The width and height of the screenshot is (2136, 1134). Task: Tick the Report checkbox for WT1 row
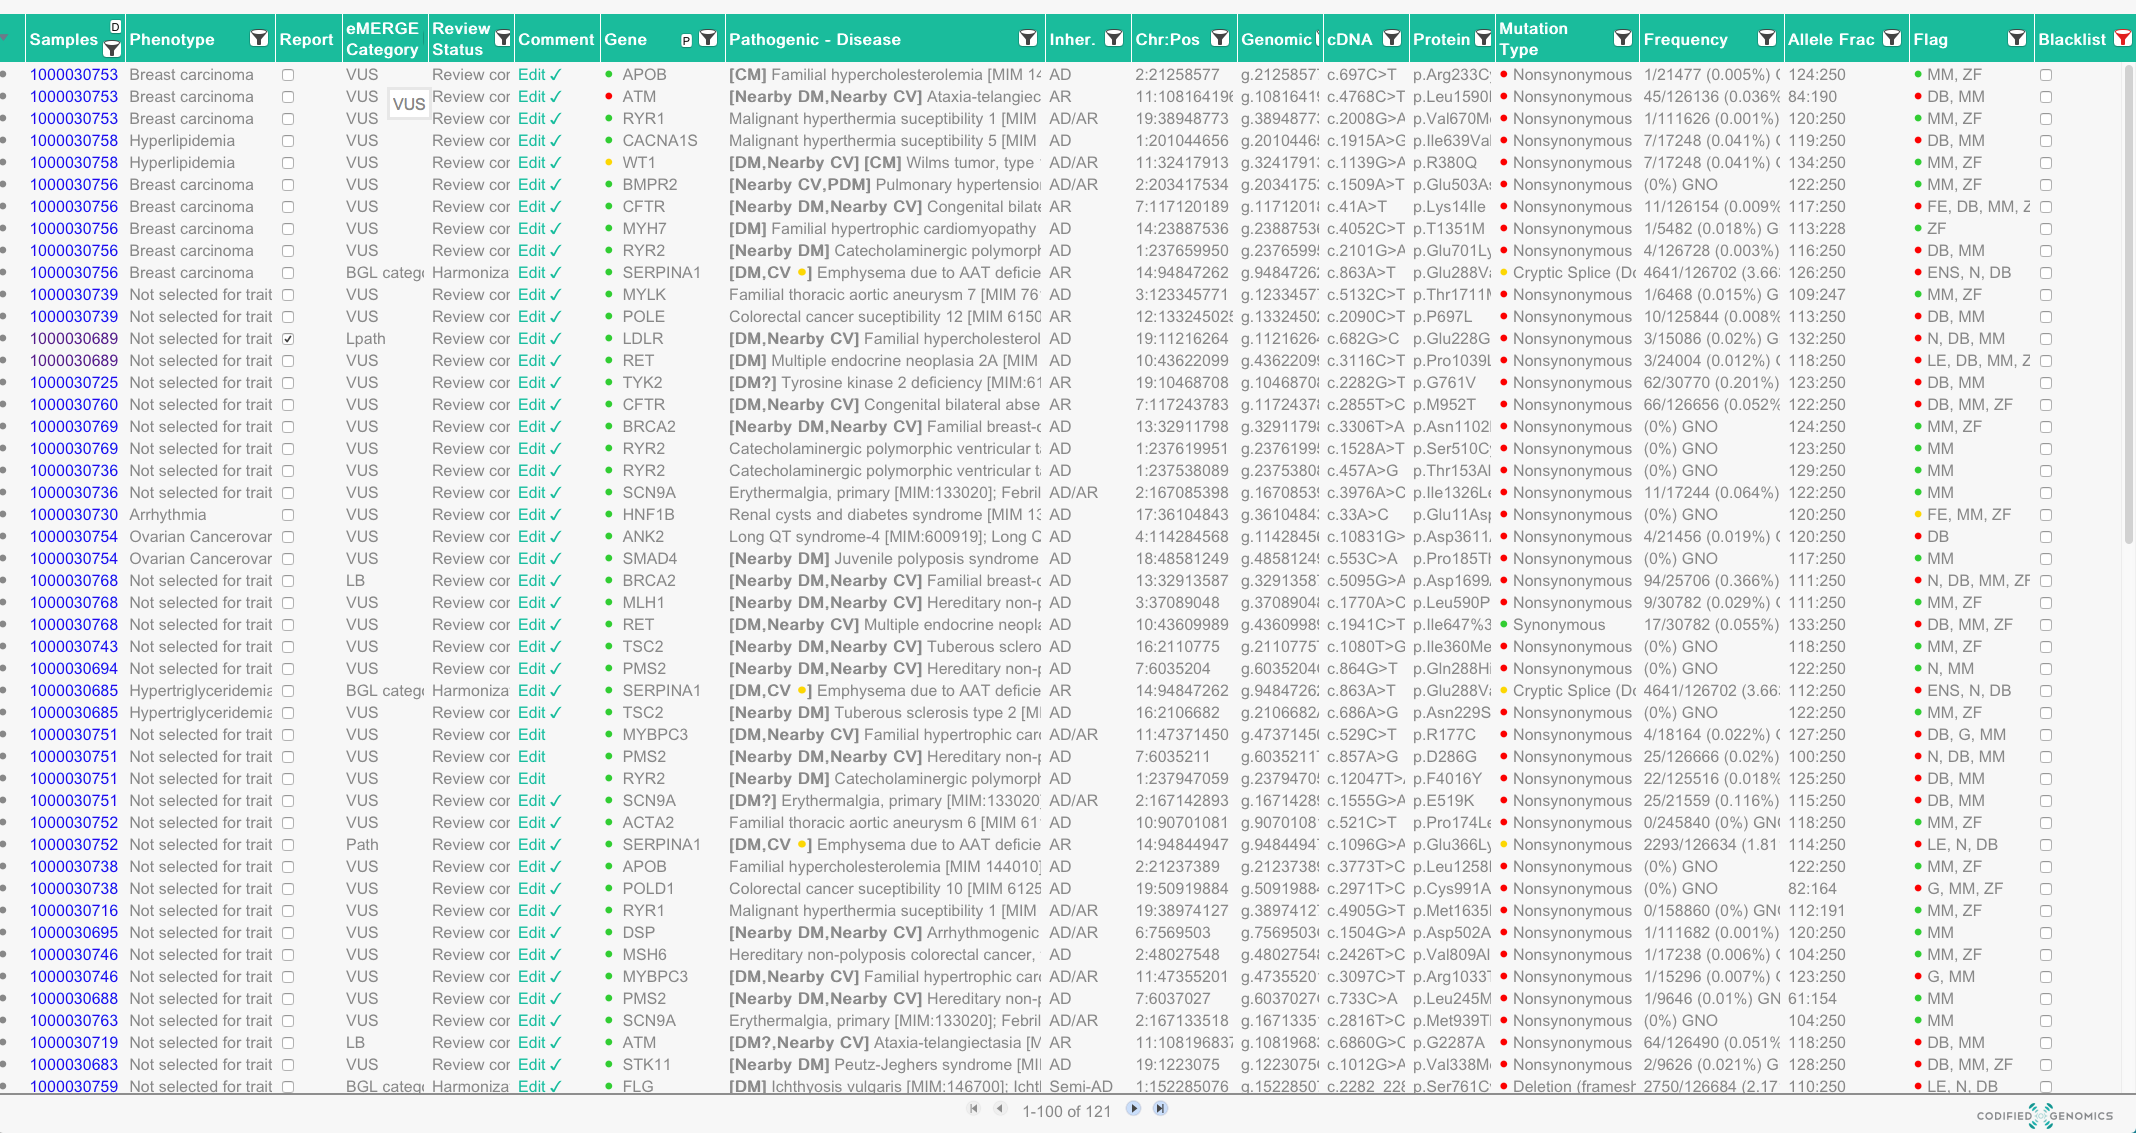point(288,163)
